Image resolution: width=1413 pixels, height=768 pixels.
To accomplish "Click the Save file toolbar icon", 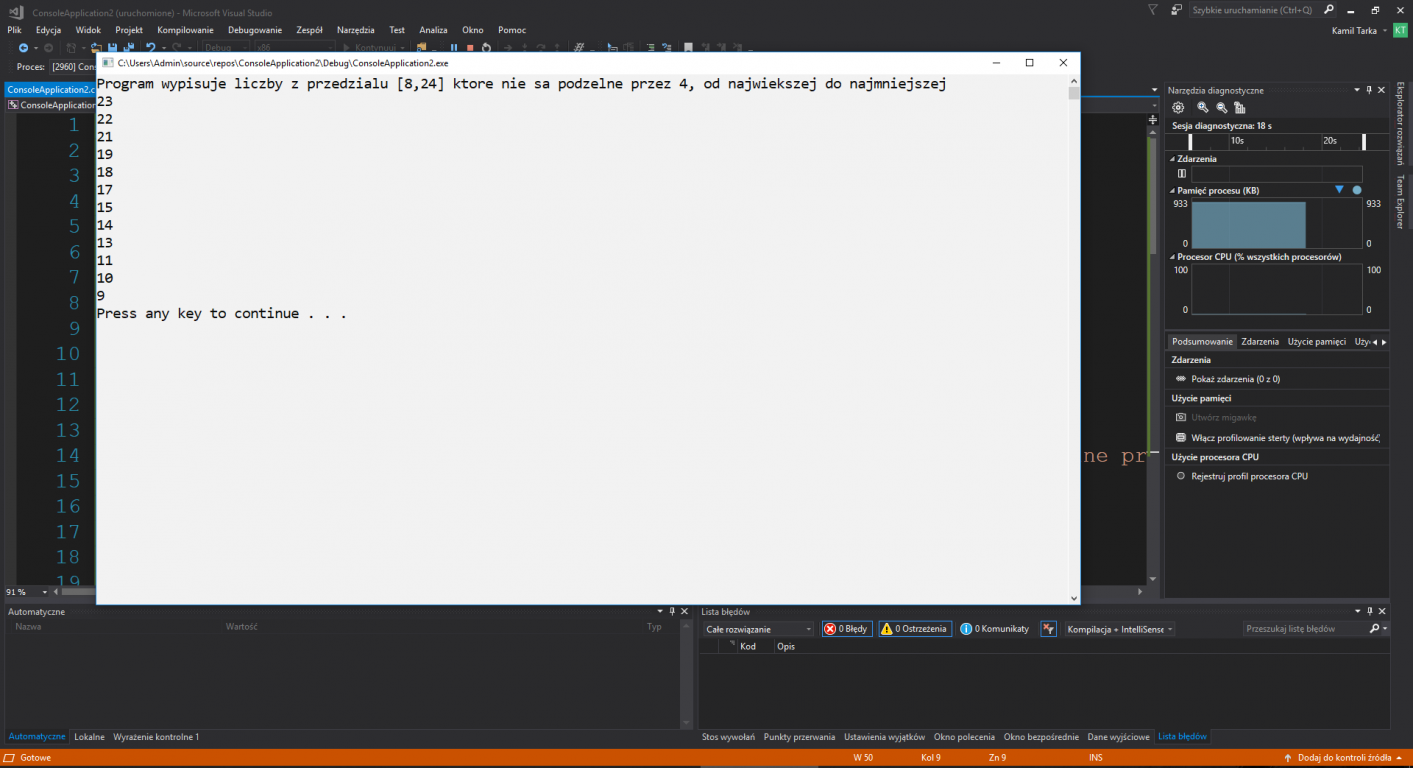I will click(112, 47).
